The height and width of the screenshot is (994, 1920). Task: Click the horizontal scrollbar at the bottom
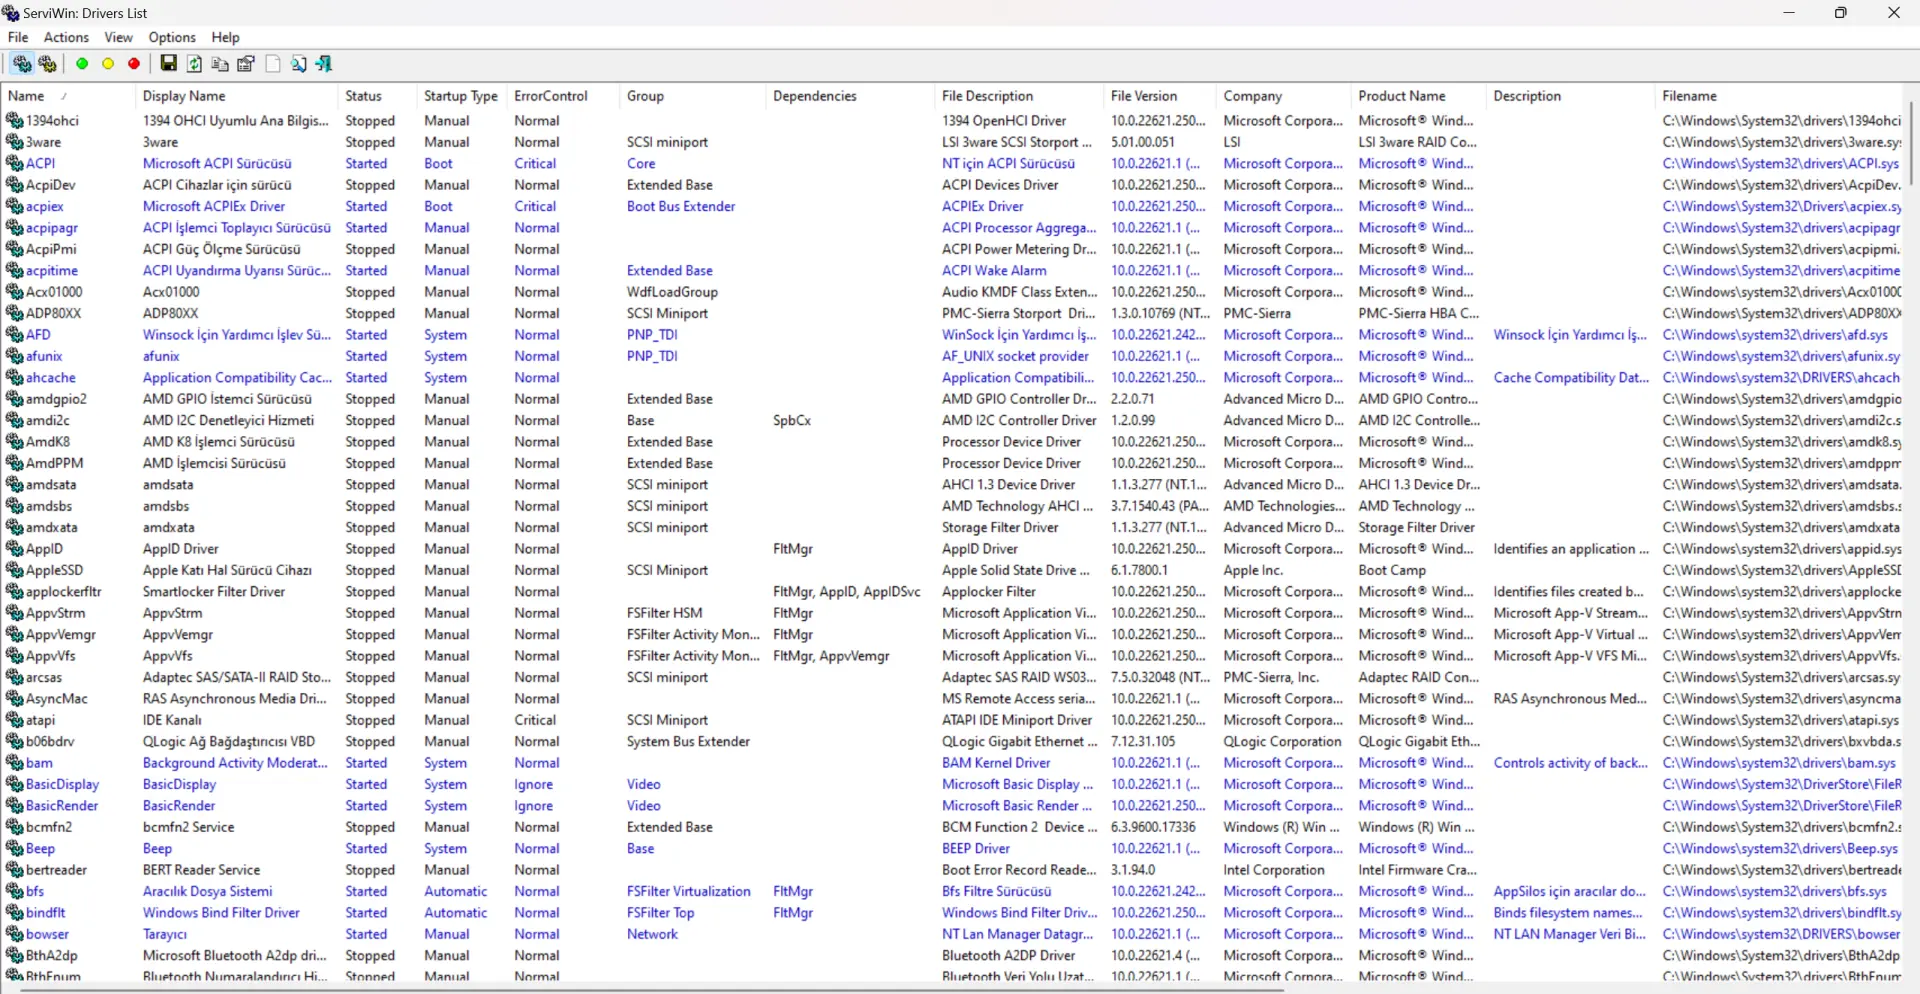(652, 989)
